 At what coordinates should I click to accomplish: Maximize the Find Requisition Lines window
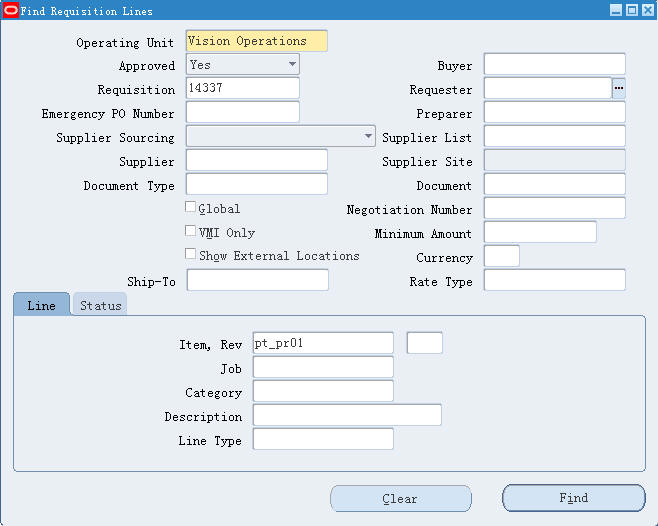(632, 10)
